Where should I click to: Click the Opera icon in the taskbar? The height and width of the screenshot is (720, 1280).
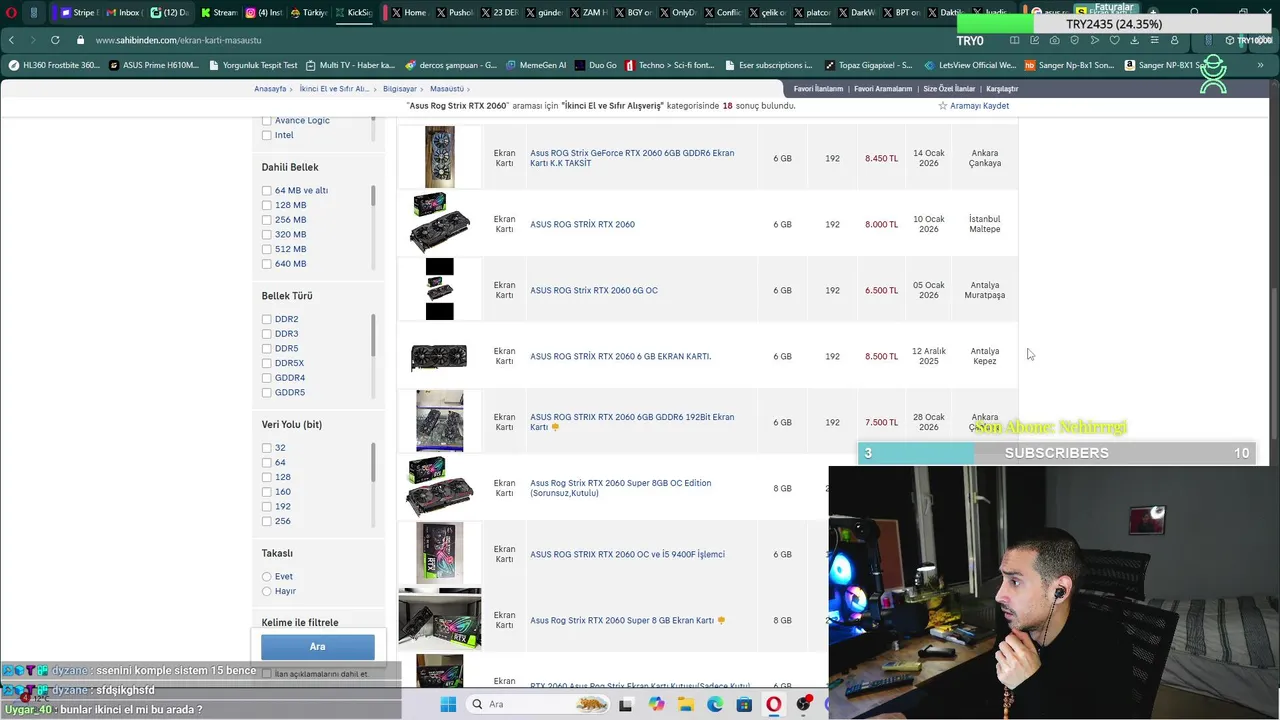[773, 704]
